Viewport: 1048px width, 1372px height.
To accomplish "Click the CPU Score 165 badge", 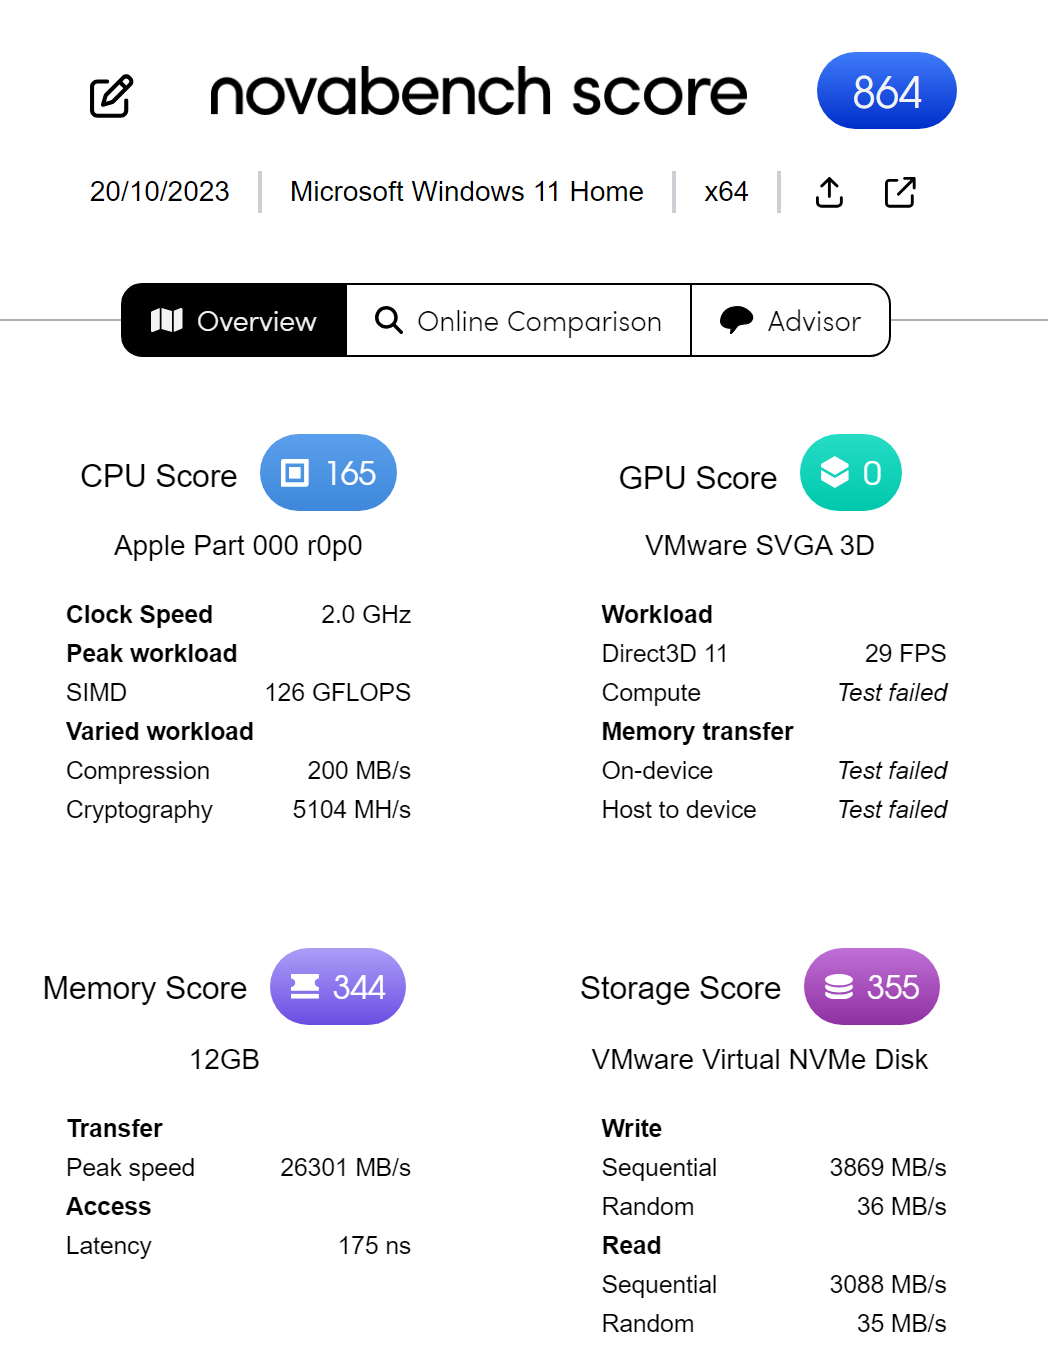I will tap(328, 472).
